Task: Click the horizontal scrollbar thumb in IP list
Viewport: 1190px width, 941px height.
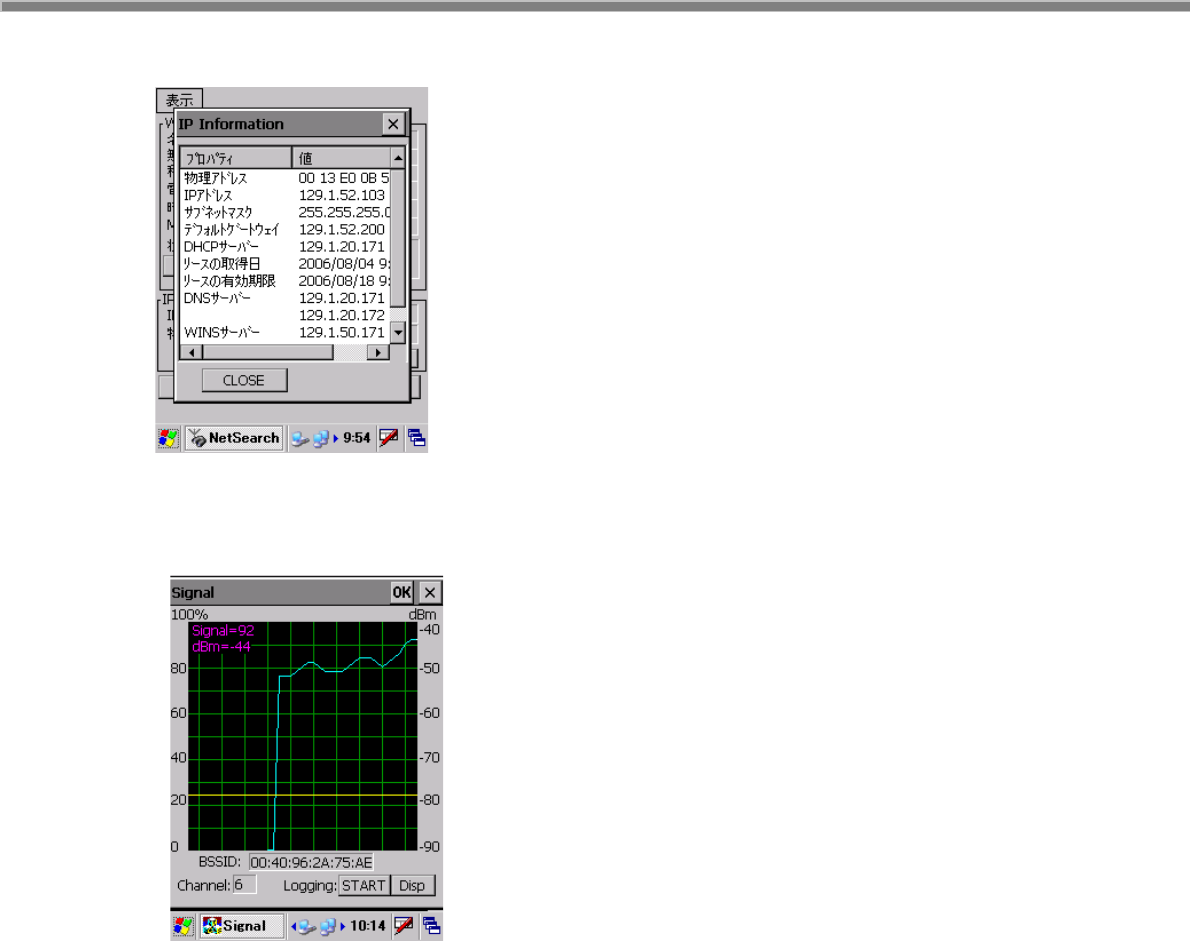Action: pyautogui.click(x=268, y=352)
